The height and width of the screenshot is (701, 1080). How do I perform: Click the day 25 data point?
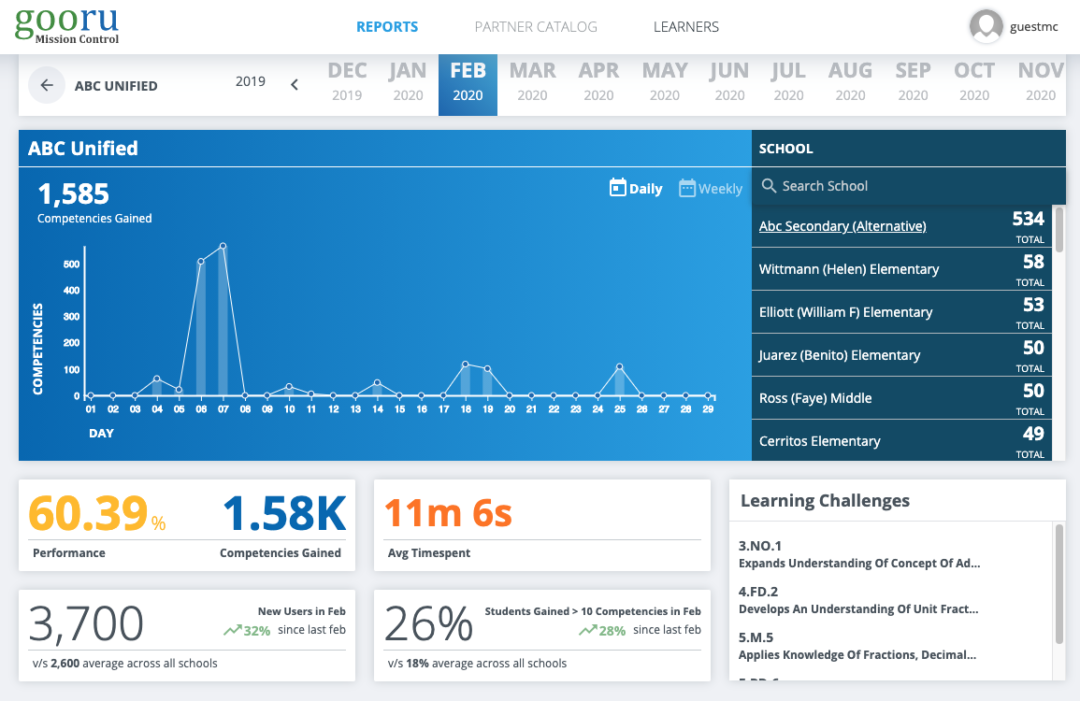[619, 366]
